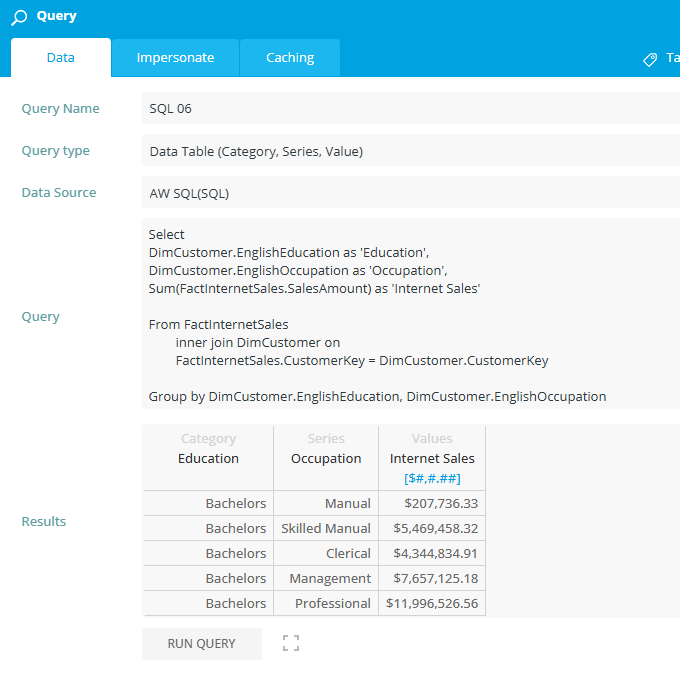This screenshot has width=680, height=680.
Task: Open the Impersonate tab
Action: tap(175, 58)
